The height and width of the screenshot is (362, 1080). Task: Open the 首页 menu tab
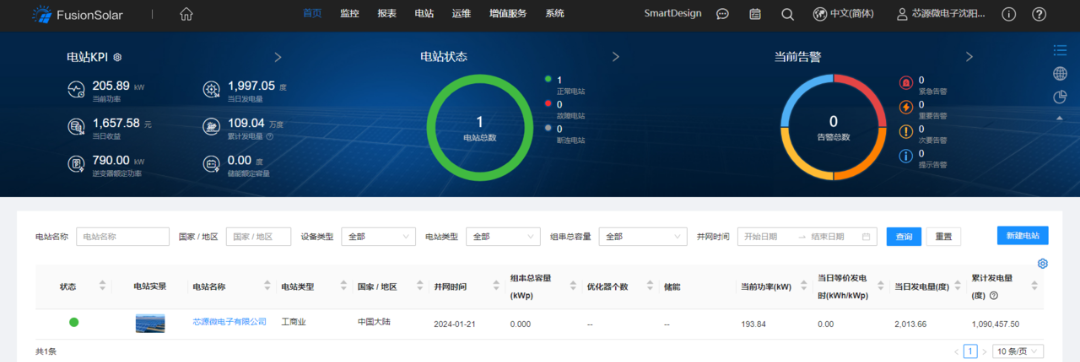coord(312,13)
